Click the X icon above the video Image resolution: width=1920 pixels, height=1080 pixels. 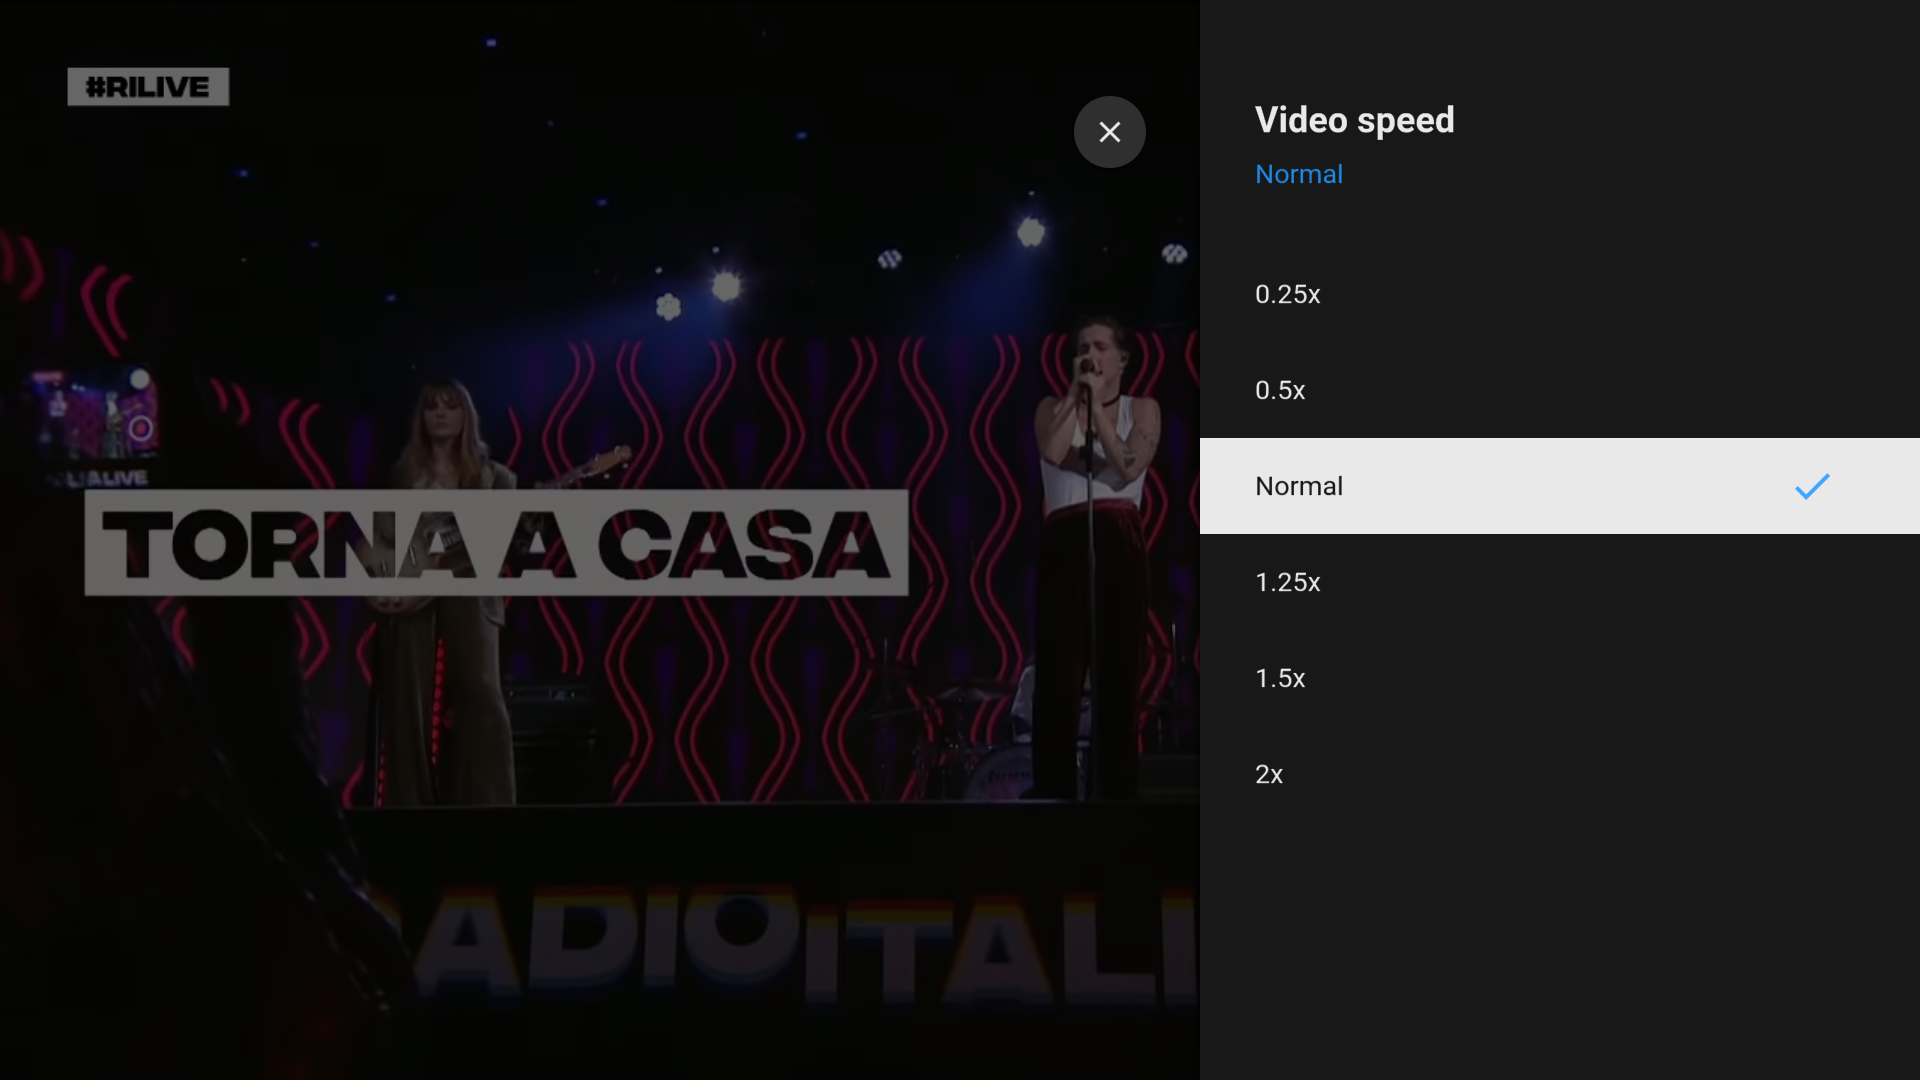(1109, 131)
